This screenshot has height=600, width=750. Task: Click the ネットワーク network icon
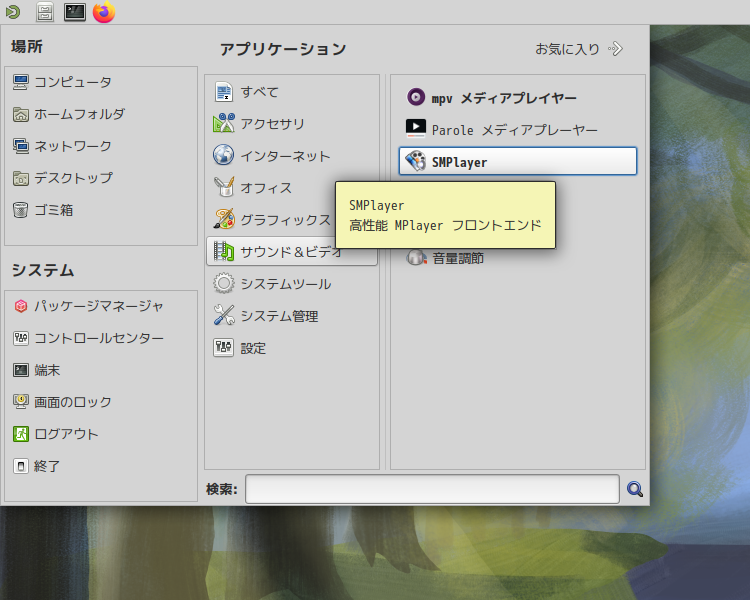coord(21,146)
